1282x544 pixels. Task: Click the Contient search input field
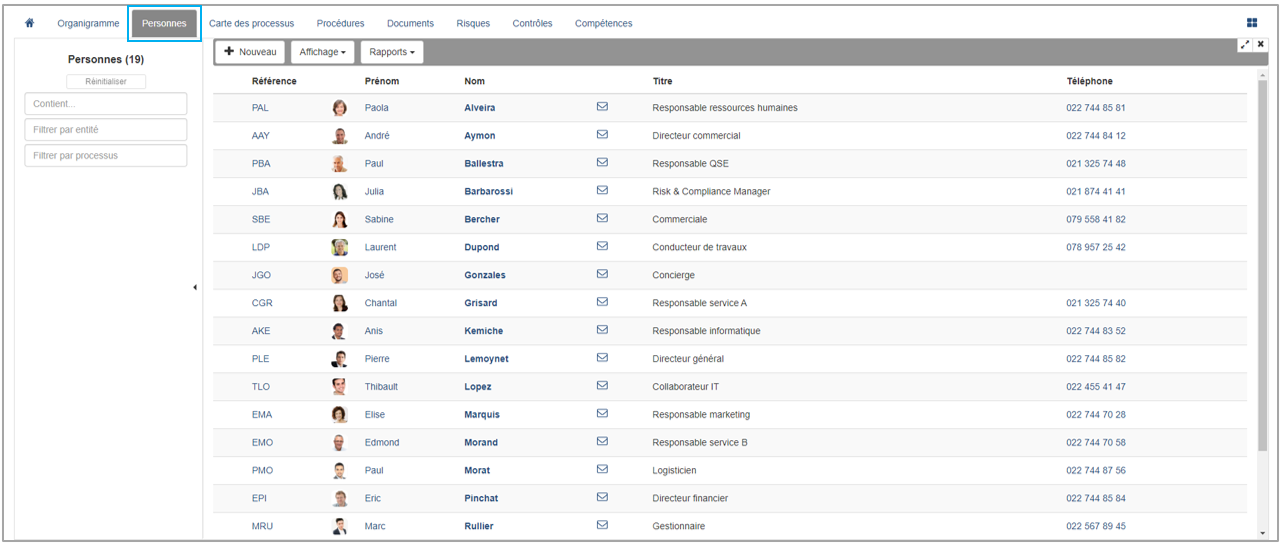point(106,104)
